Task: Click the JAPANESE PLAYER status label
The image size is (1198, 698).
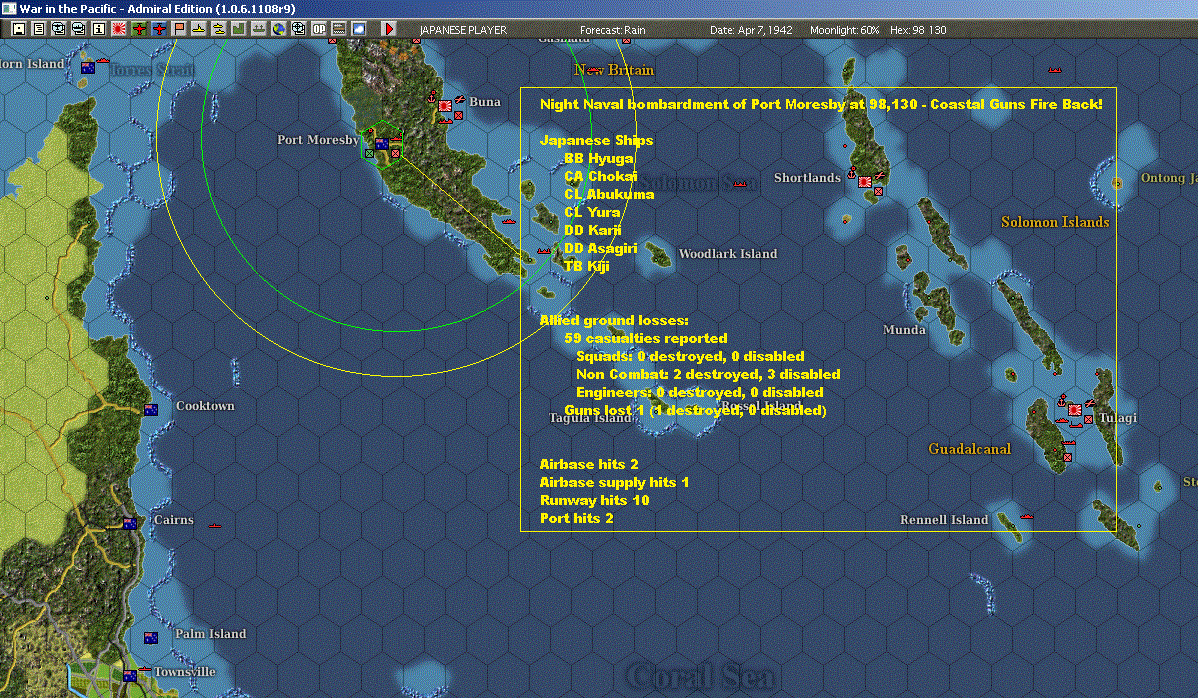Action: (463, 31)
